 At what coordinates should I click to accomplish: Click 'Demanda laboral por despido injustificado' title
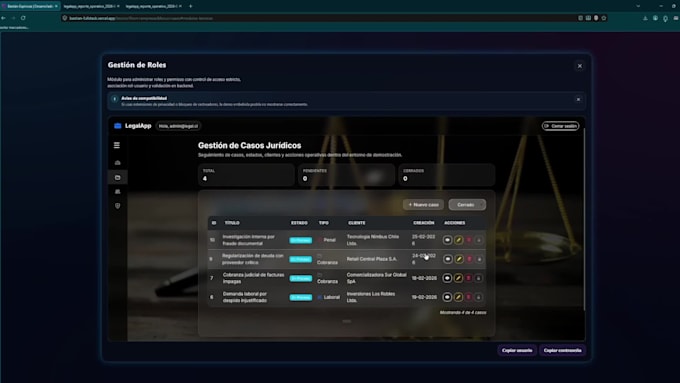coord(245,297)
